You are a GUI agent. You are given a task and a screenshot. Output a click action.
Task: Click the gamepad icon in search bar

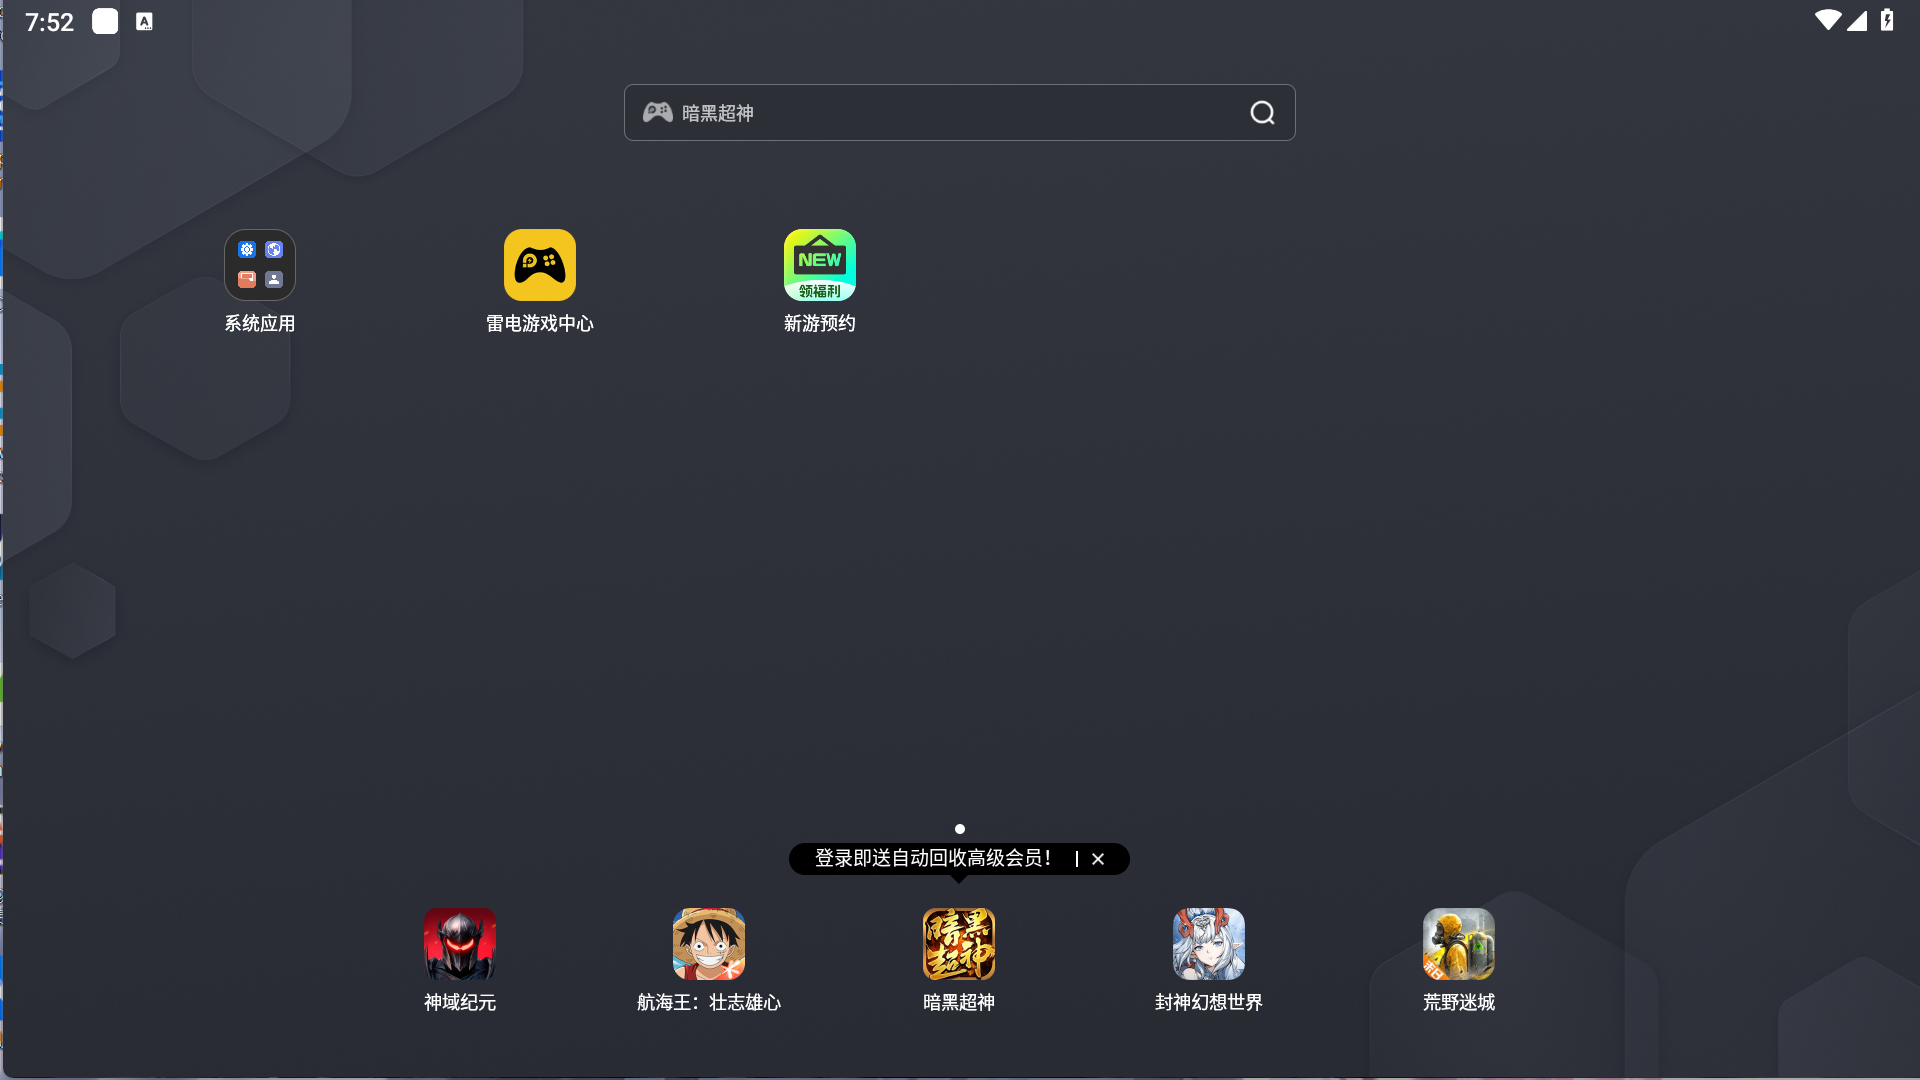coord(657,112)
